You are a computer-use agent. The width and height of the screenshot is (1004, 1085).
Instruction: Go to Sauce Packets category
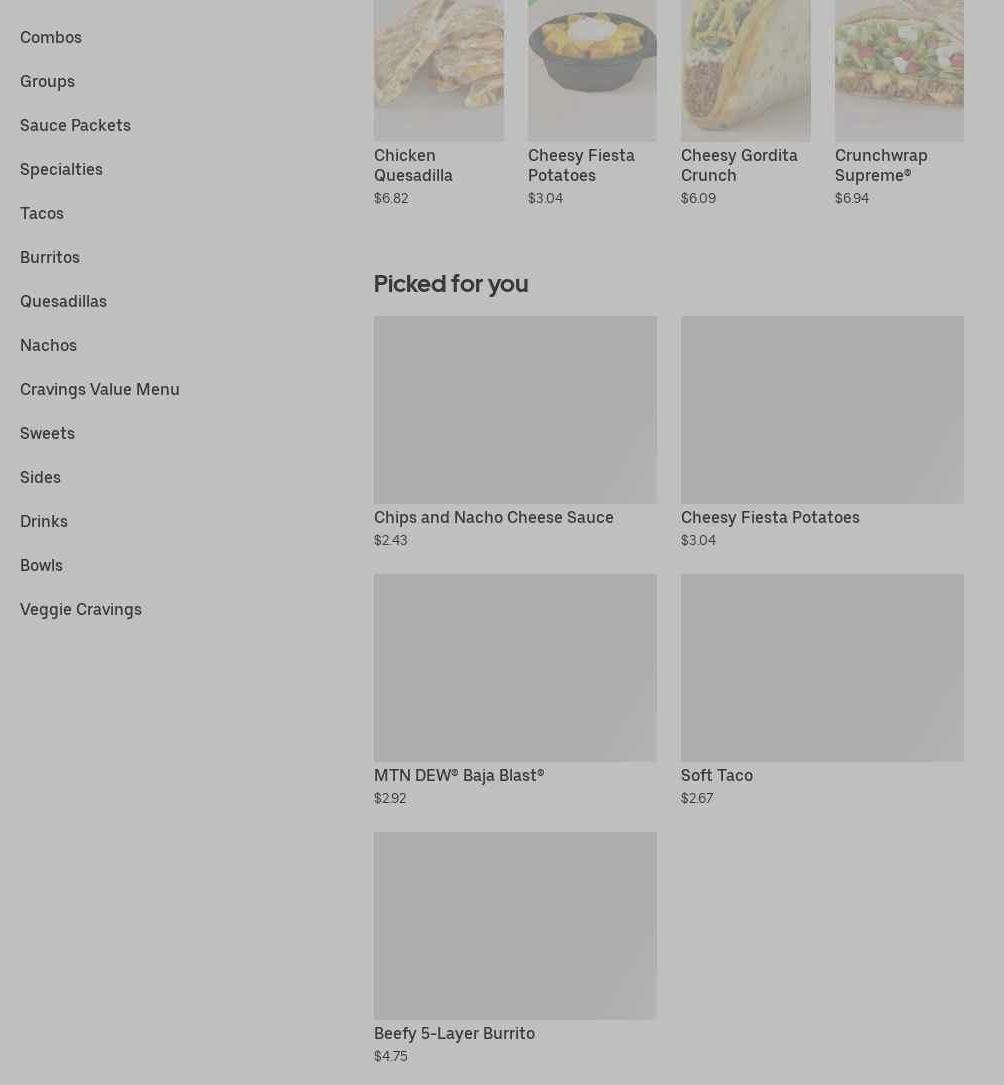click(x=75, y=125)
